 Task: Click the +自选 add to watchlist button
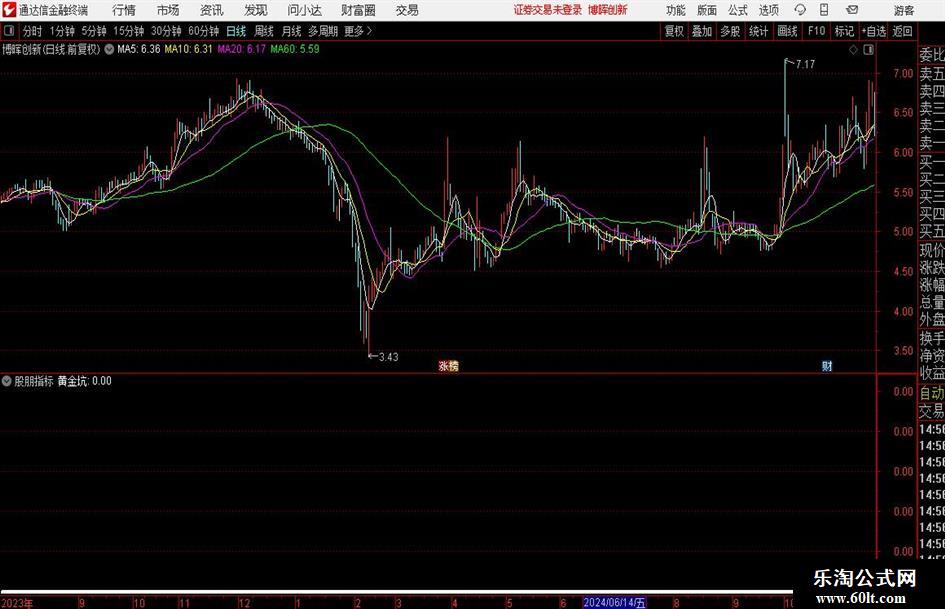click(x=874, y=31)
